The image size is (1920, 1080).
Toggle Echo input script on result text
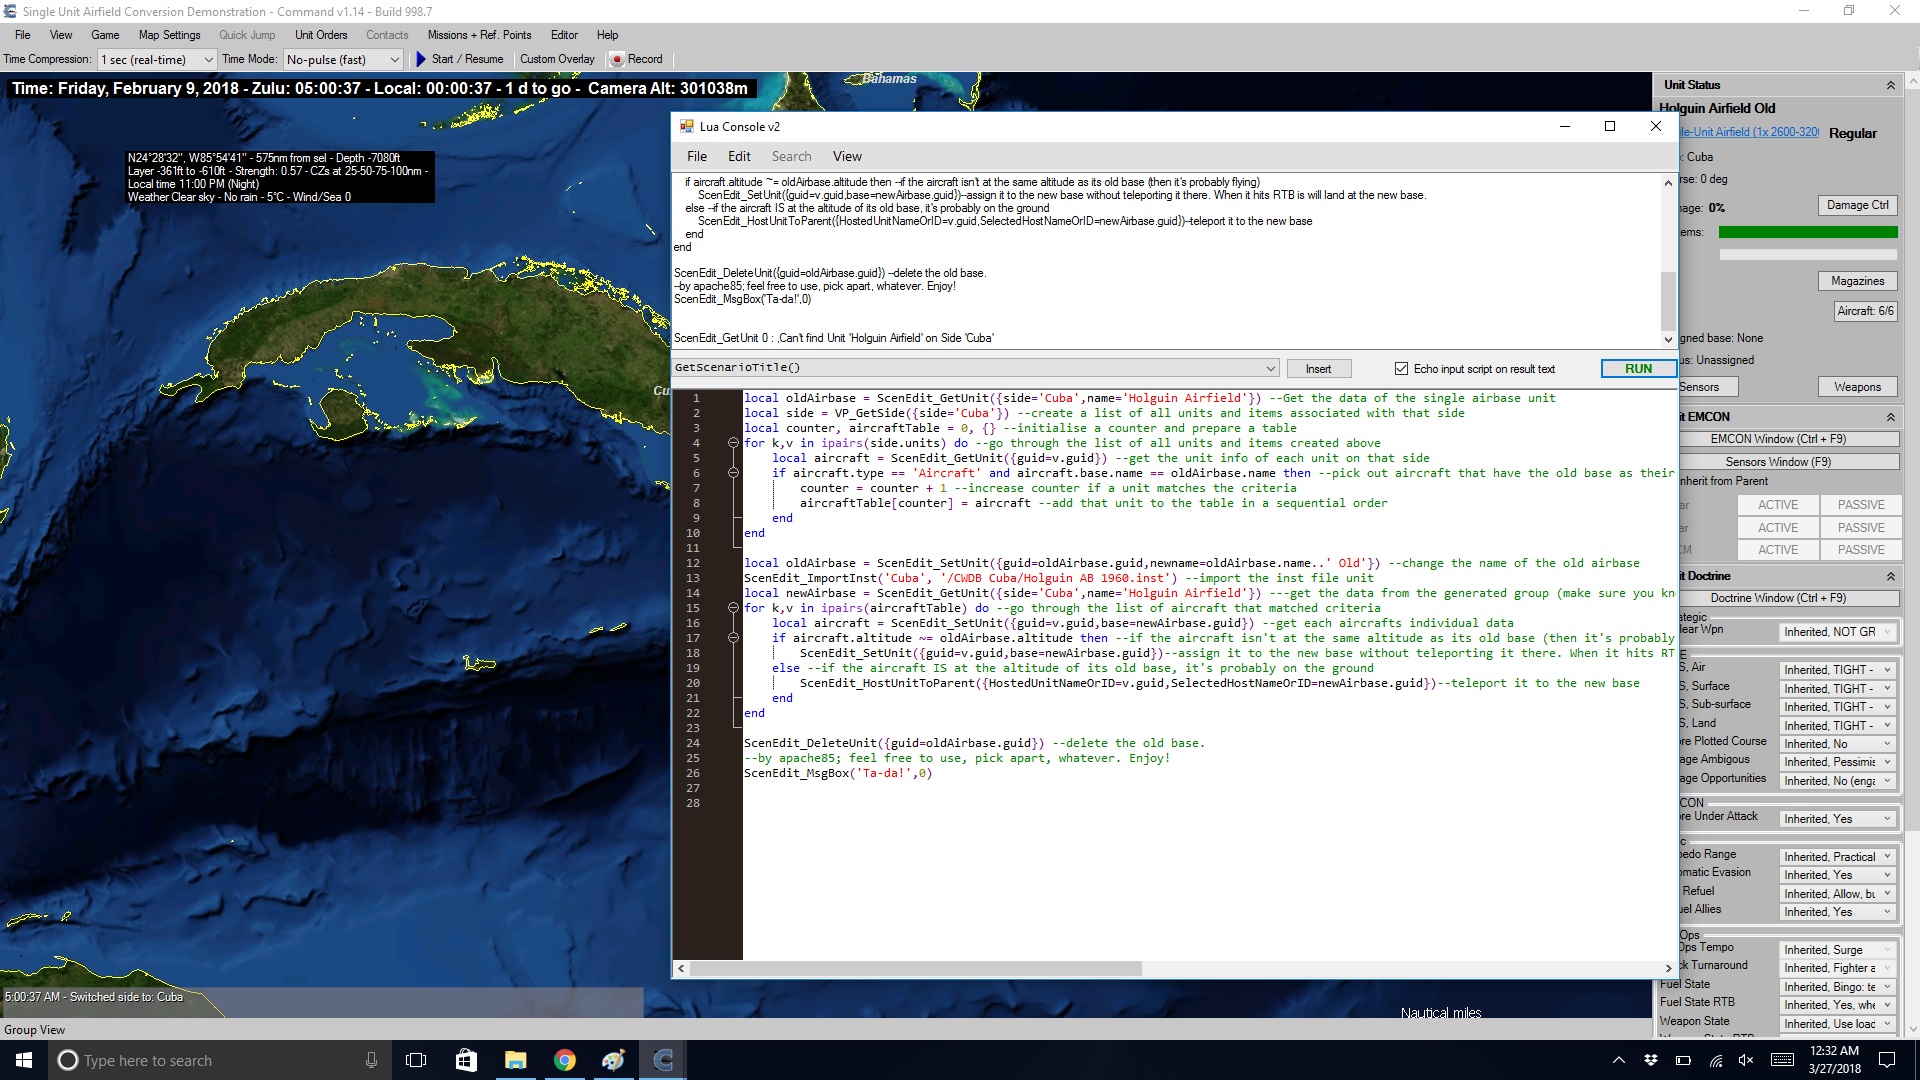pos(1401,369)
